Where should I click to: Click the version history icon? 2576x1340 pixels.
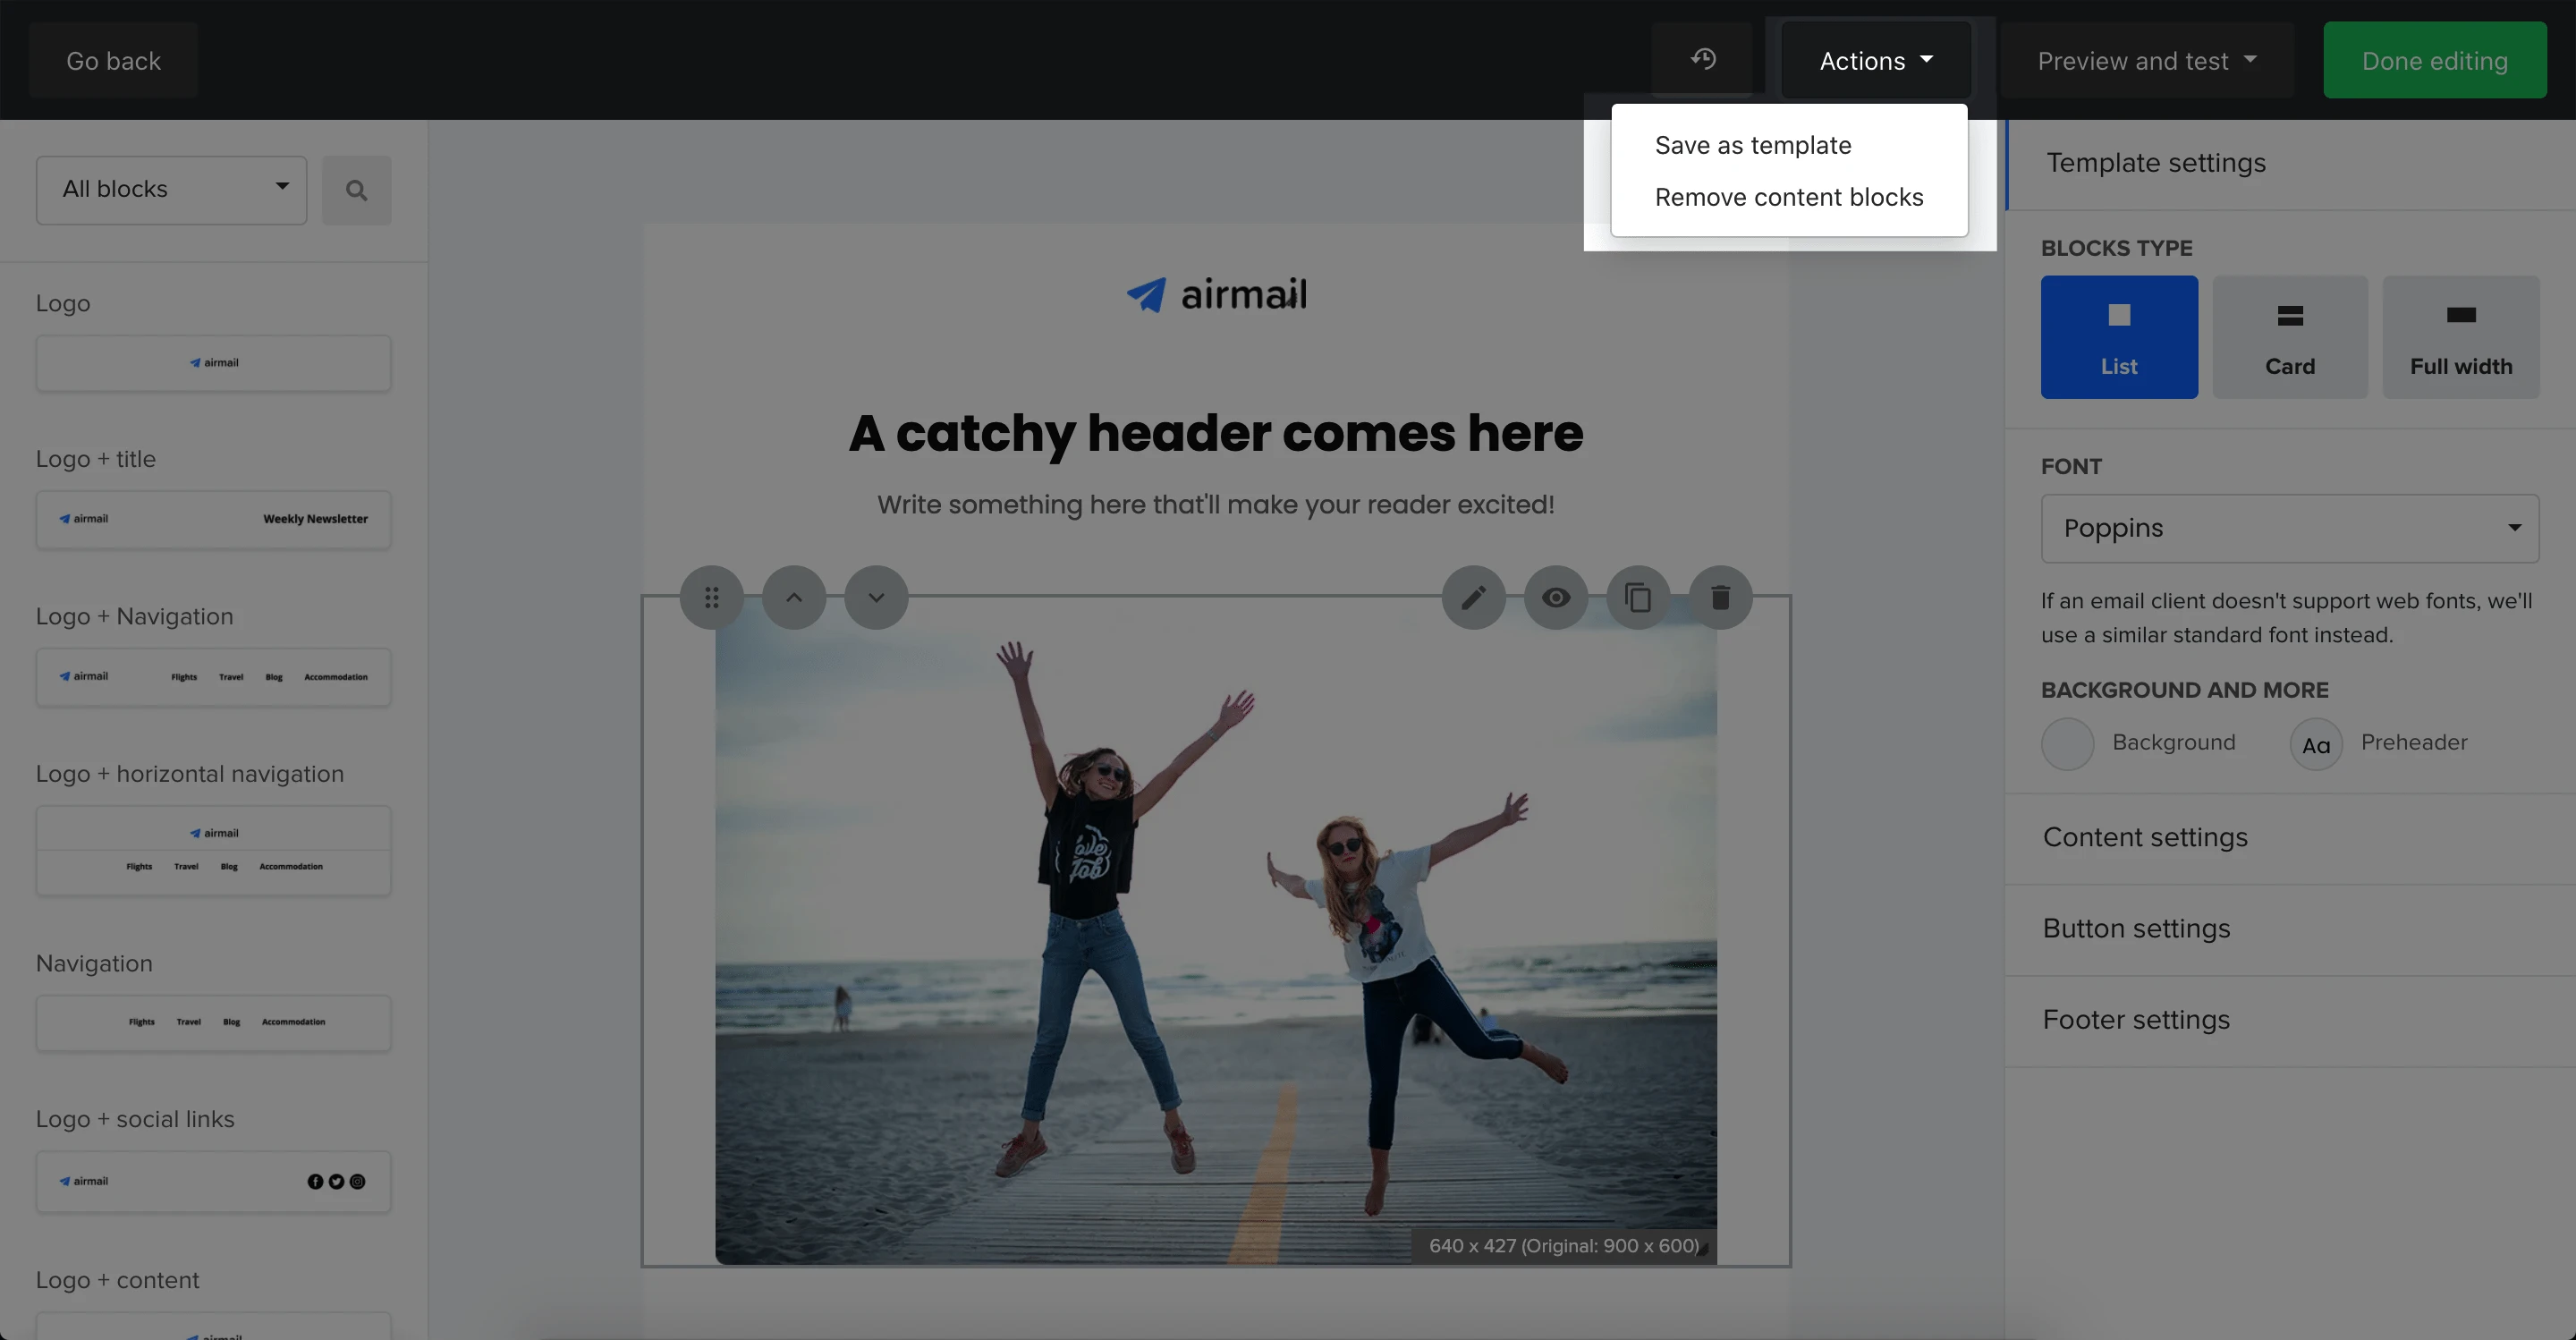tap(1703, 60)
